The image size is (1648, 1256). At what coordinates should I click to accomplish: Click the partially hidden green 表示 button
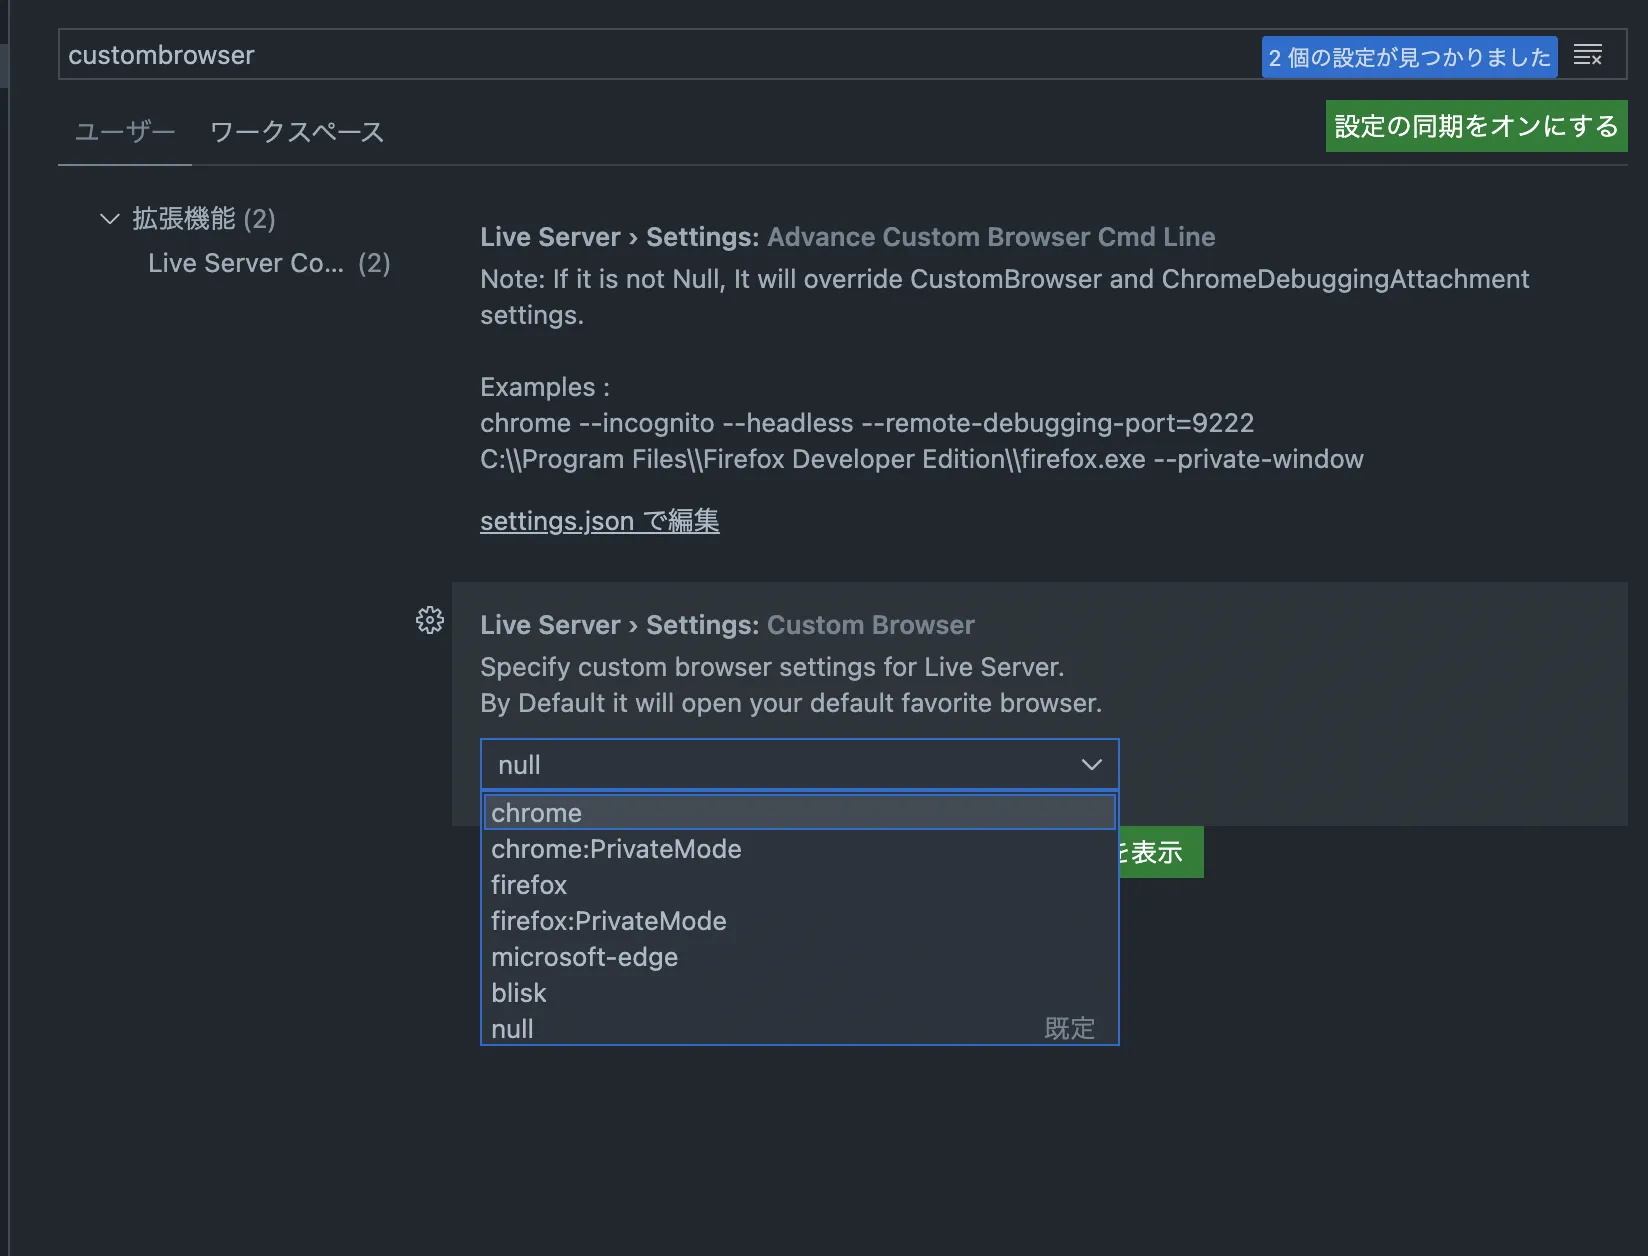(1160, 852)
